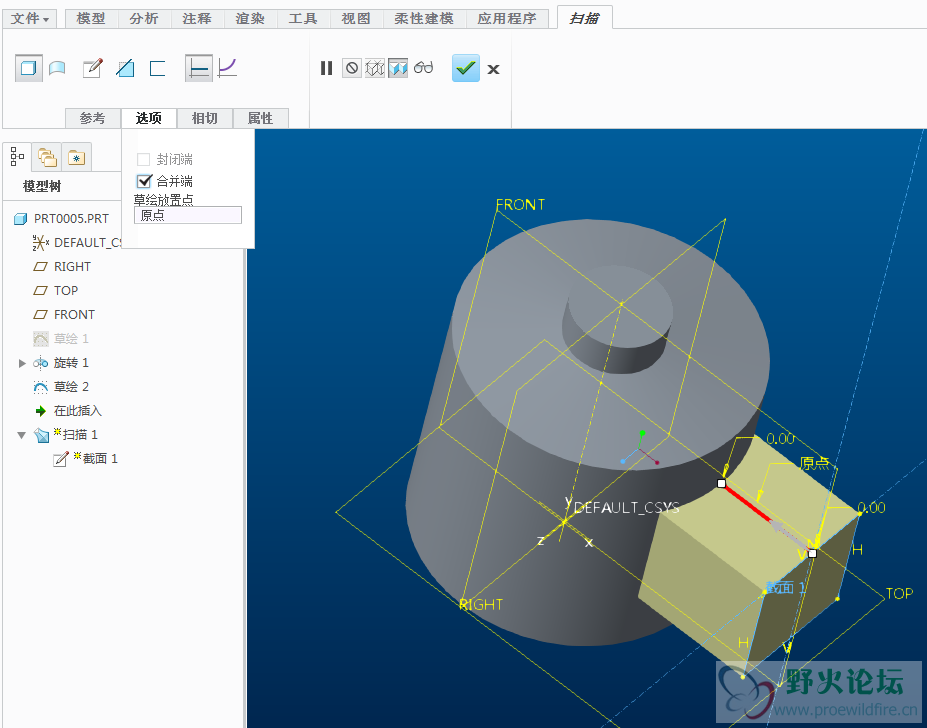Choose the variable section sweep icon

[x=228, y=68]
